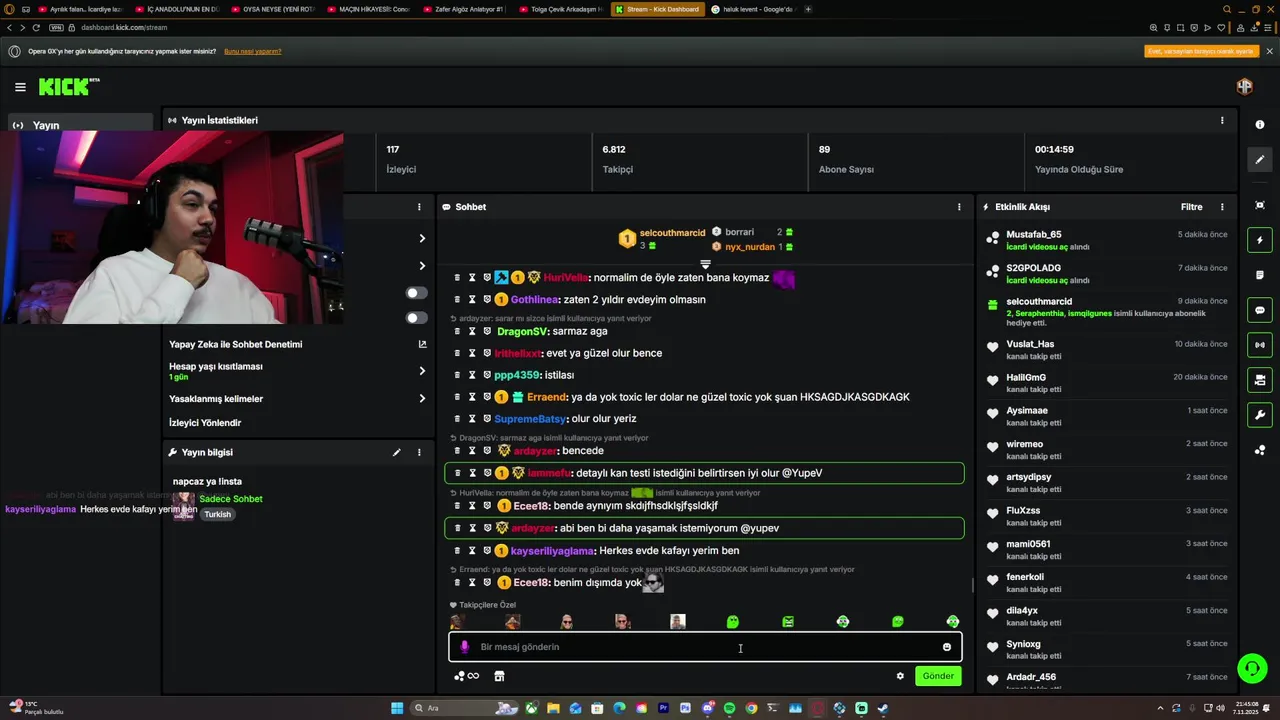Time out SupremeBatsy with the hourglass icon
The image size is (1280, 720).
pos(472,418)
